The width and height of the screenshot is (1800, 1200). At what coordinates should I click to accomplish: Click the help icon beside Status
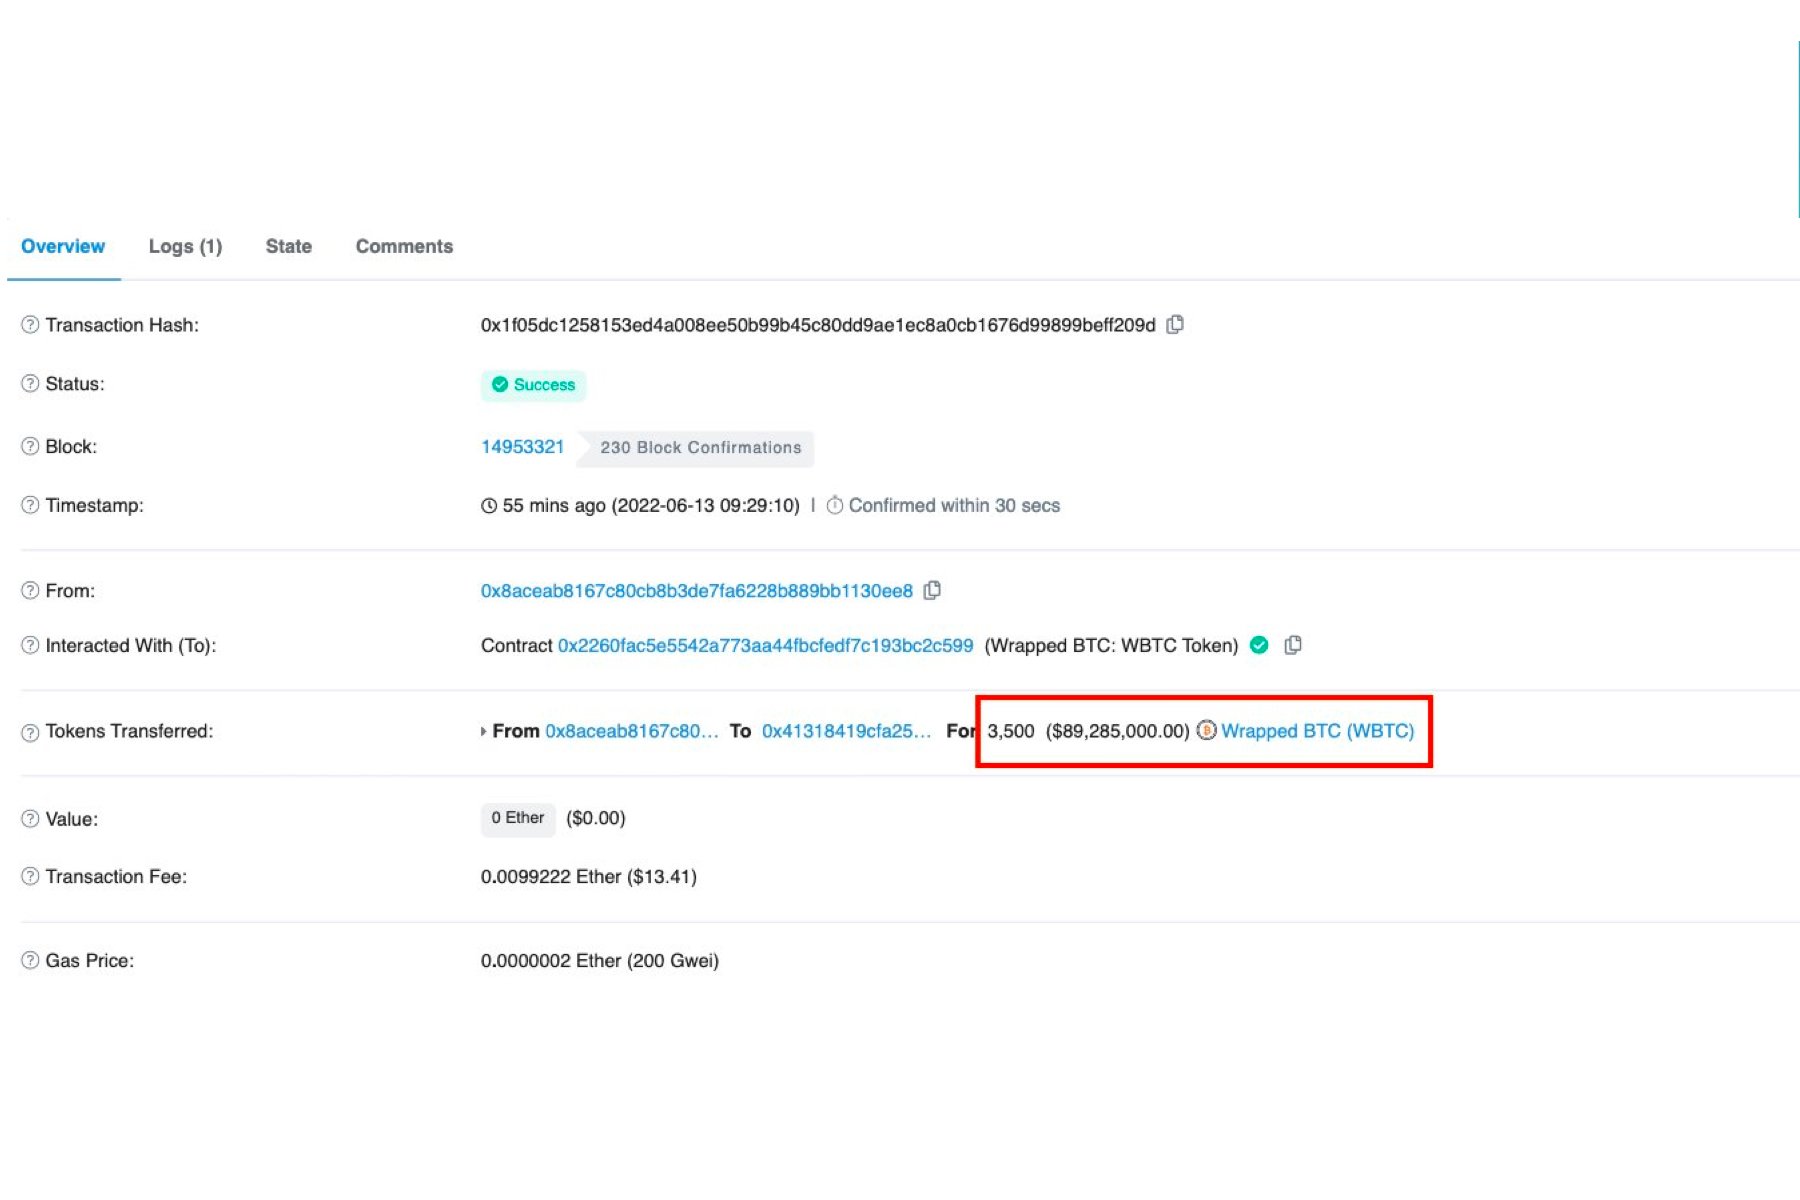tap(28, 383)
